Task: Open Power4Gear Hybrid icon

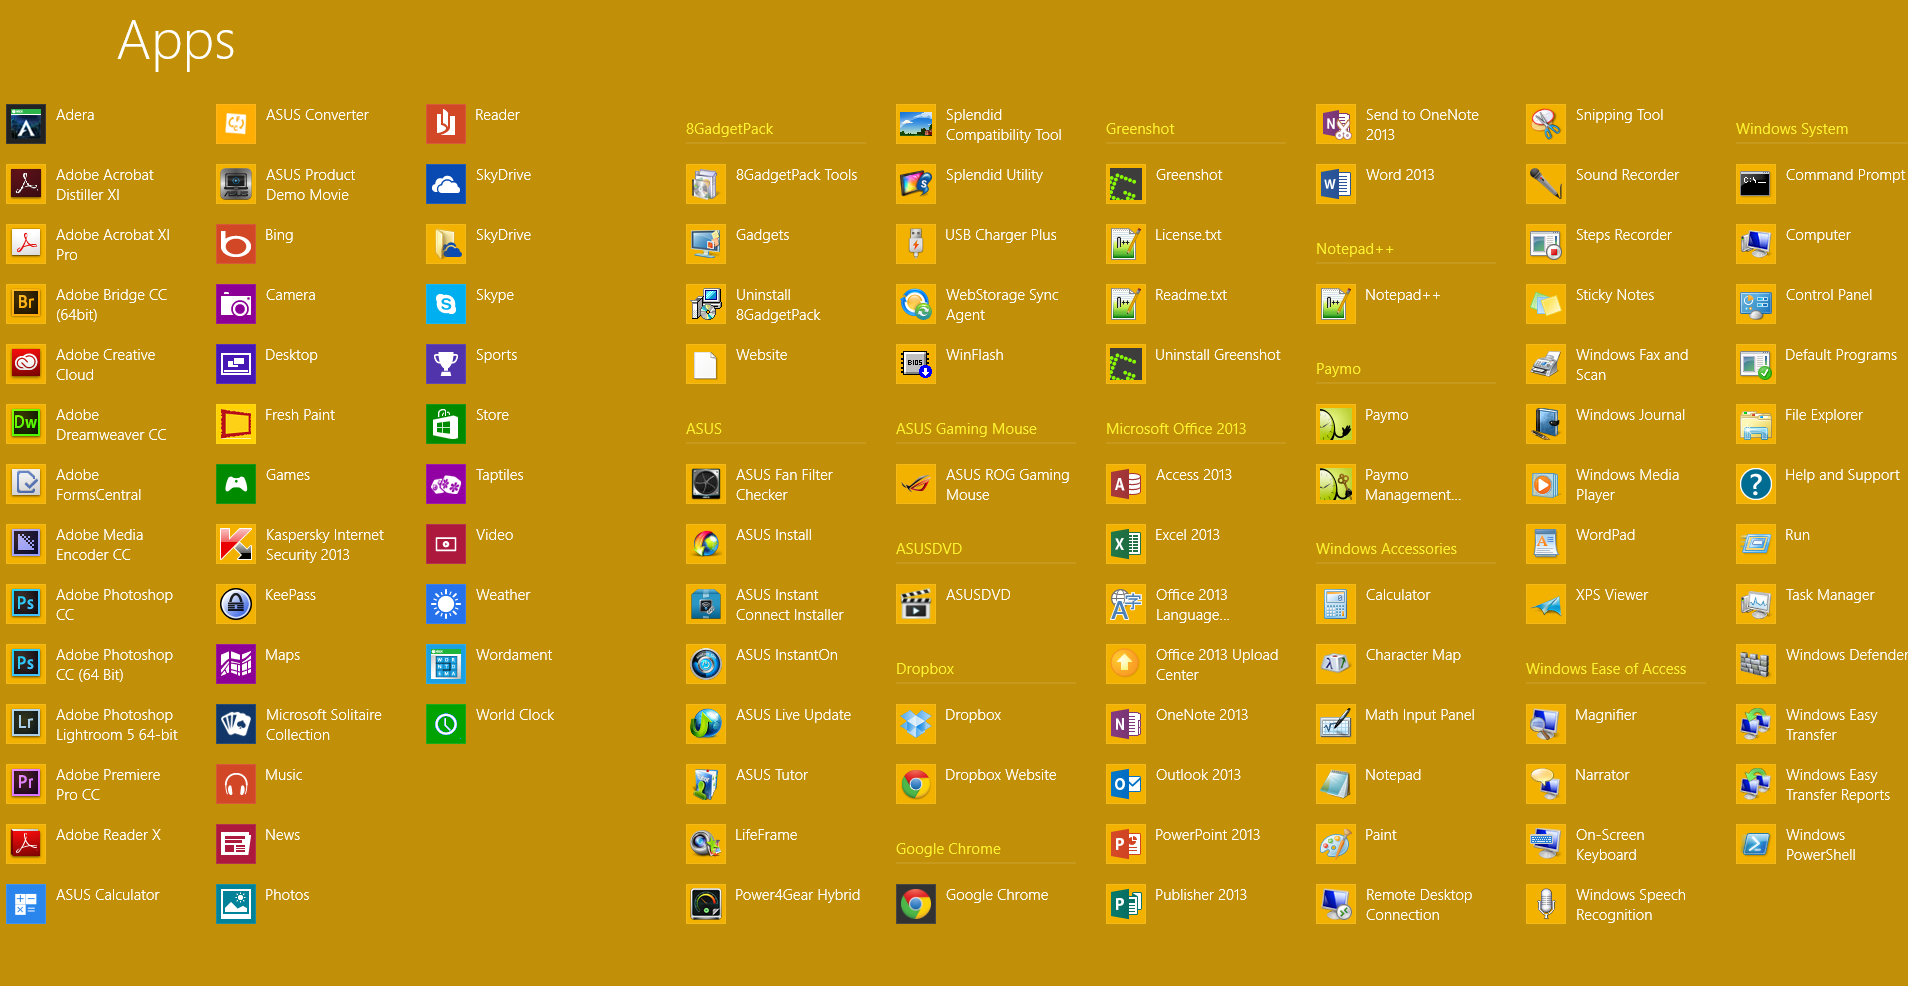Action: 706,904
